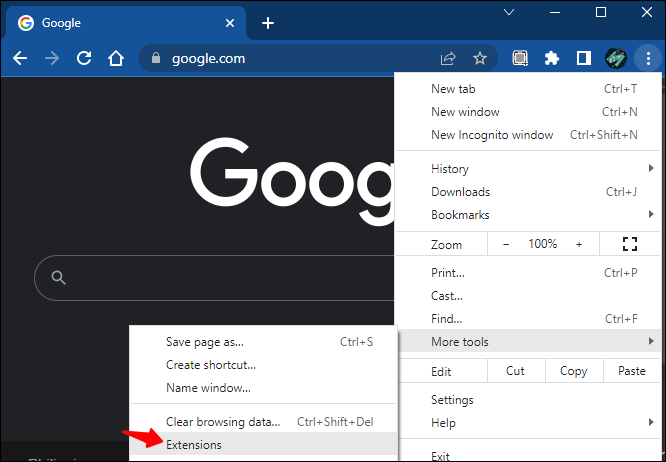
Task: Reload the page with refresh icon
Action: tap(84, 58)
